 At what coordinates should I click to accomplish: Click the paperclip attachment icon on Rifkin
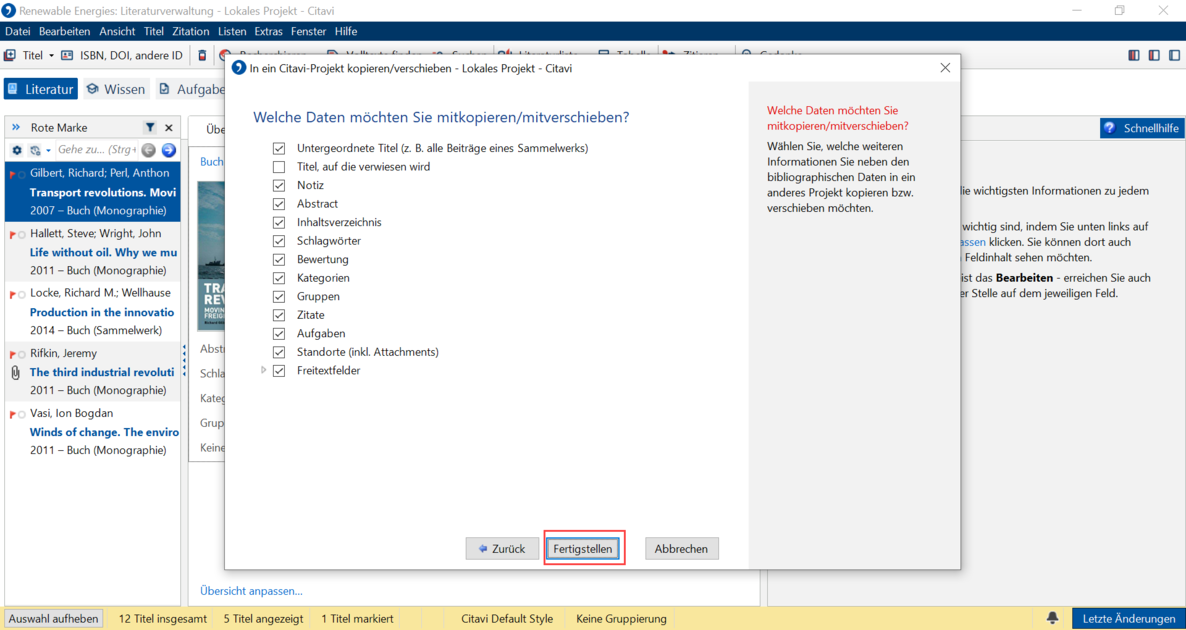pyautogui.click(x=14, y=372)
